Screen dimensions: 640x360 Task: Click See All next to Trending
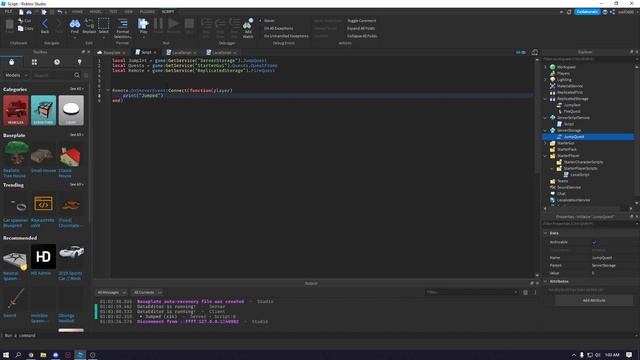(x=76, y=184)
